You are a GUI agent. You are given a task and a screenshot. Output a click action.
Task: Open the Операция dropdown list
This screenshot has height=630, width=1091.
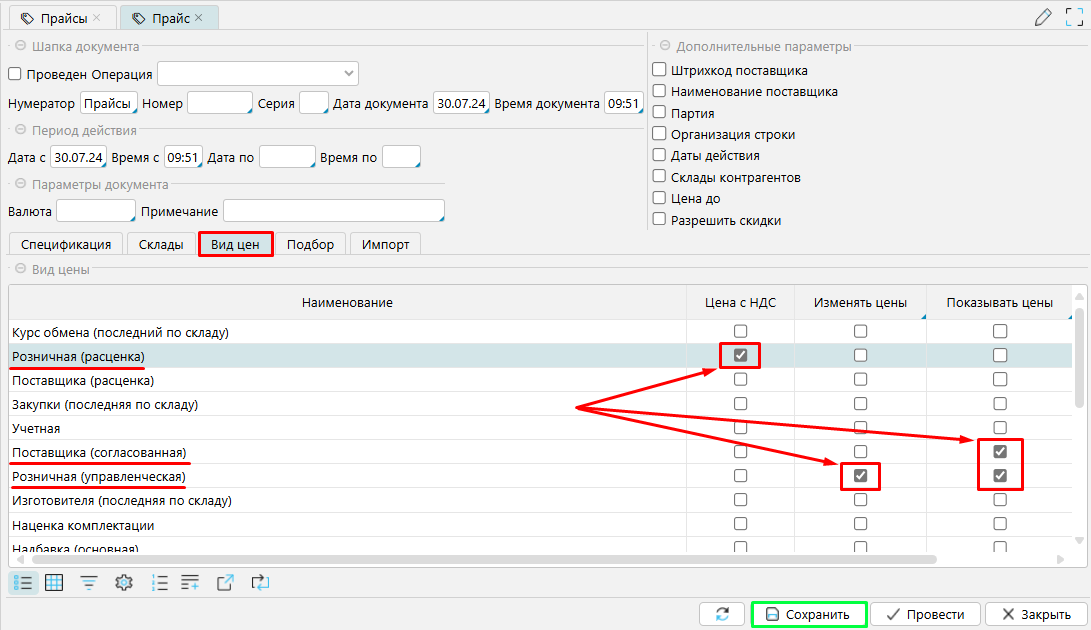(x=349, y=73)
